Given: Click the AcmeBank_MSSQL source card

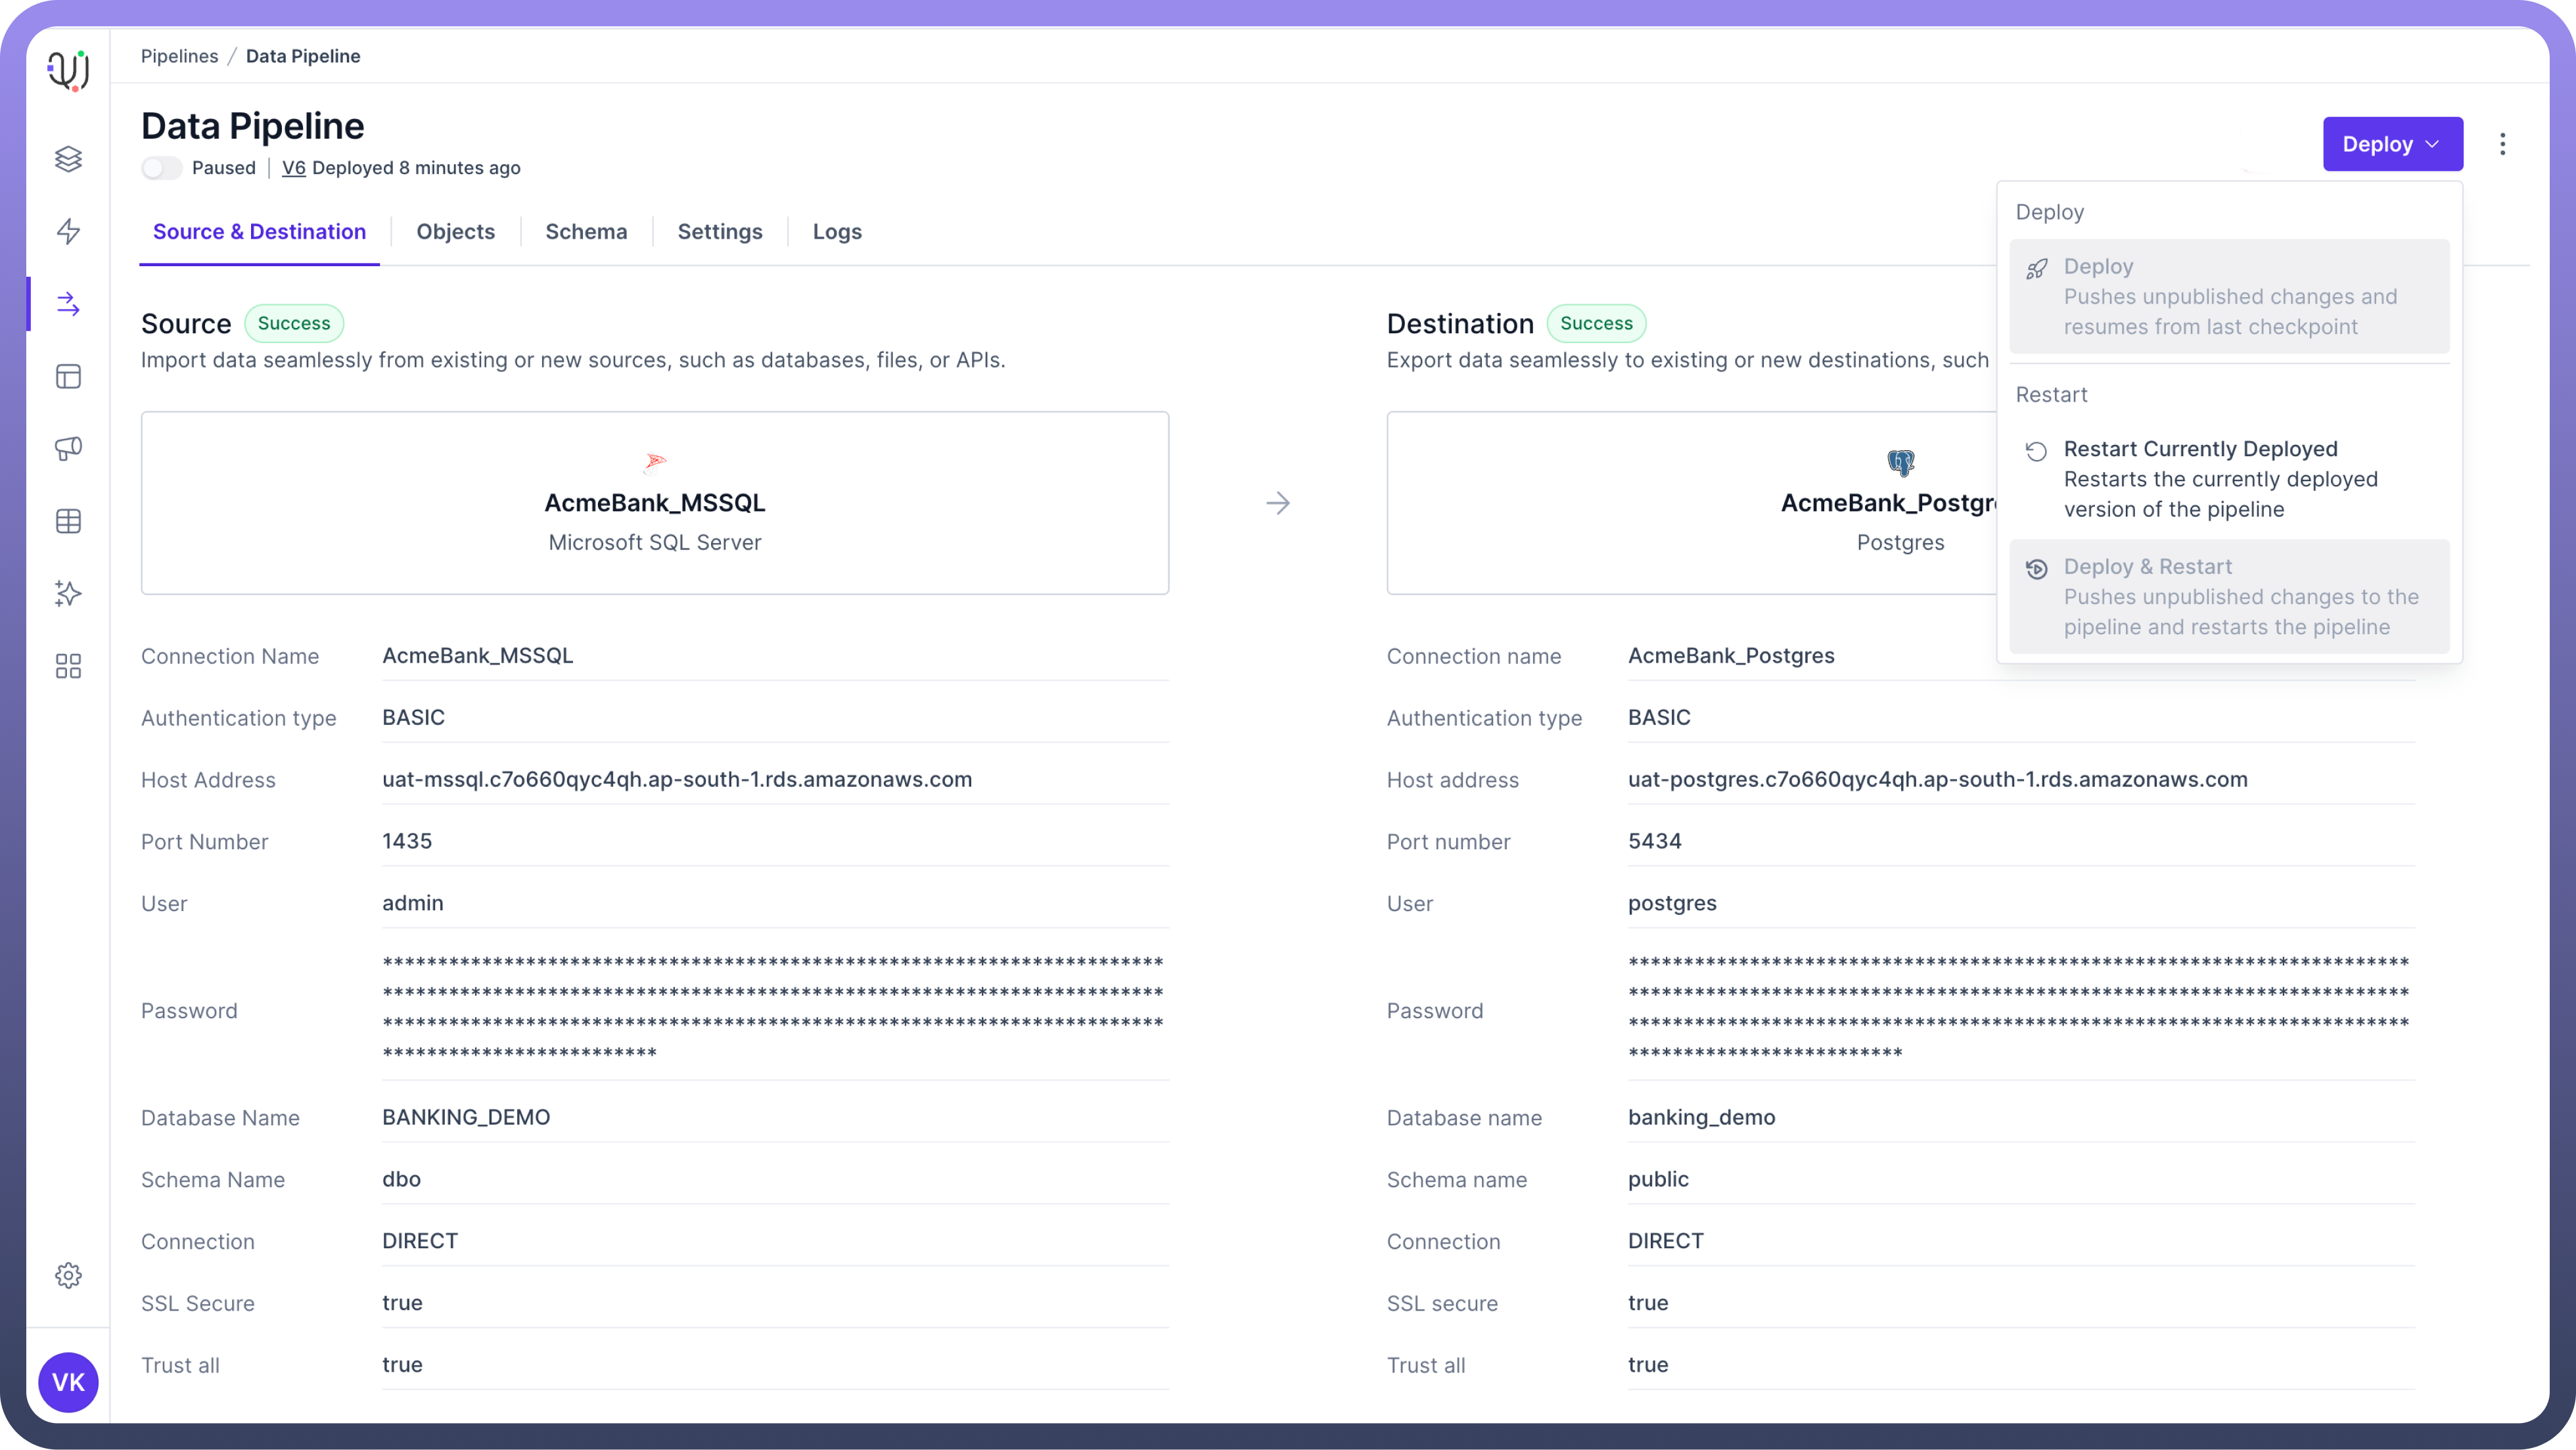Looking at the screenshot, I should 654,502.
